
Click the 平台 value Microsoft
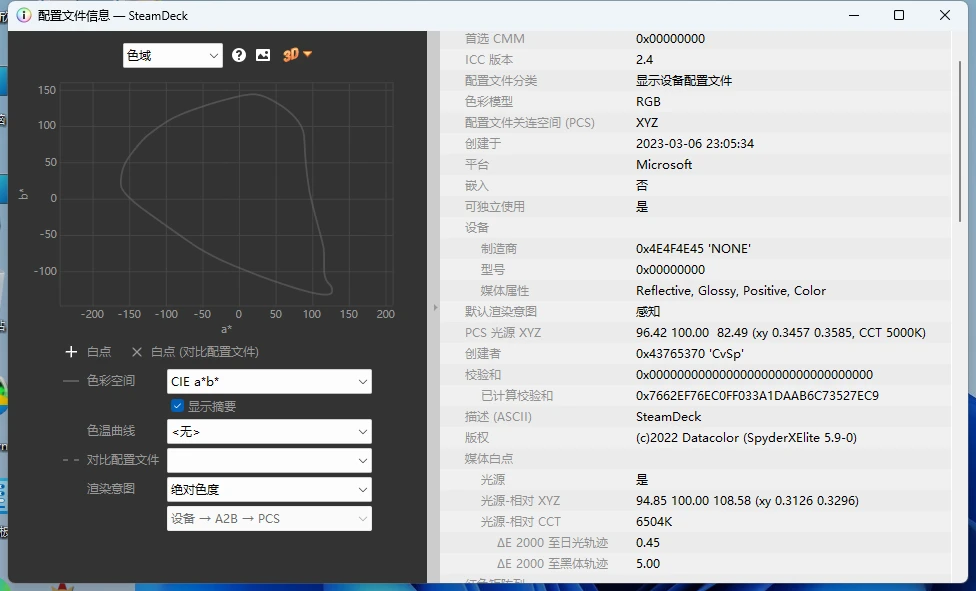(664, 164)
